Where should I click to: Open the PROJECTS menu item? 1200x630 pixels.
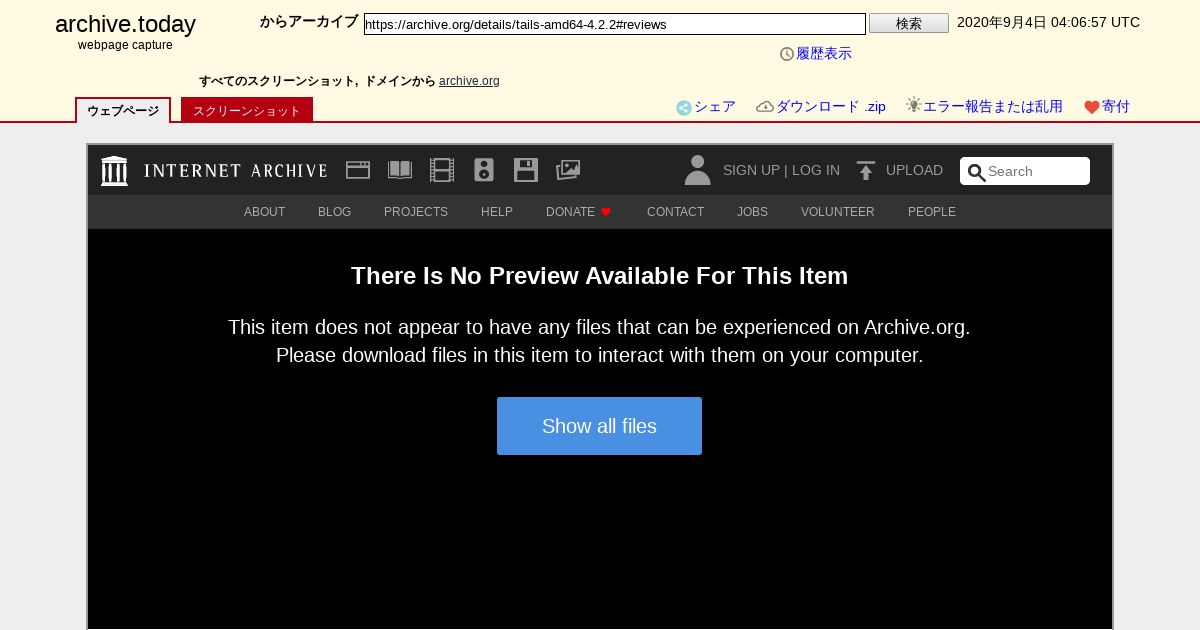(416, 212)
